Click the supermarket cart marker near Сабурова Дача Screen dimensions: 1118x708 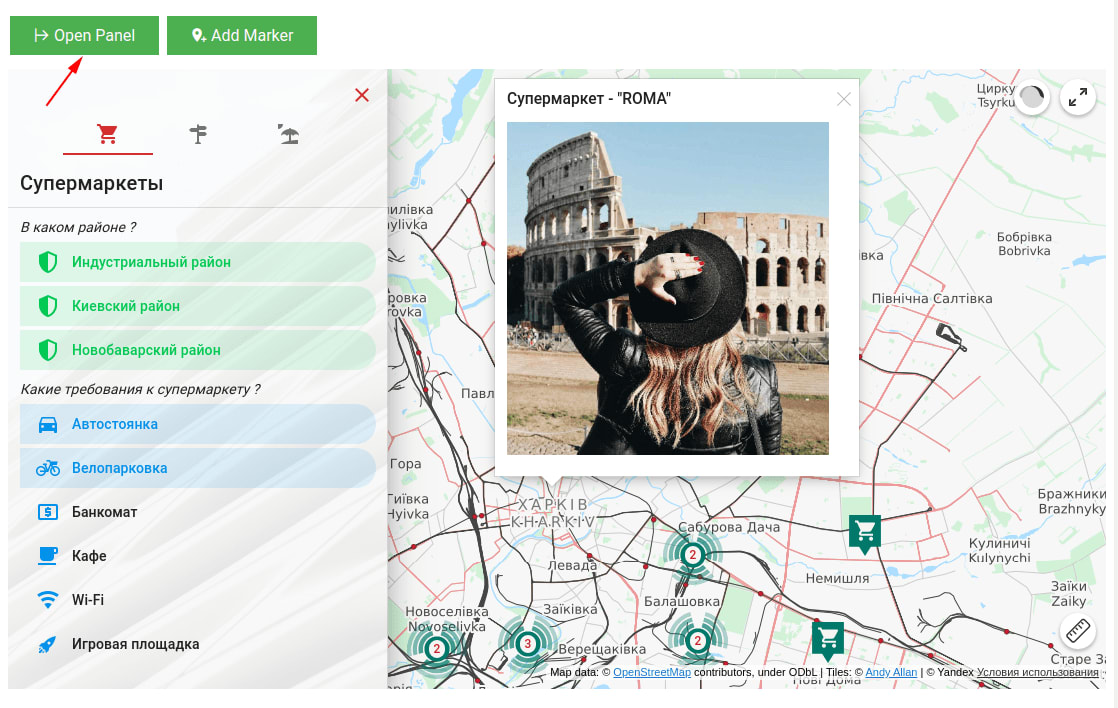pos(864,533)
